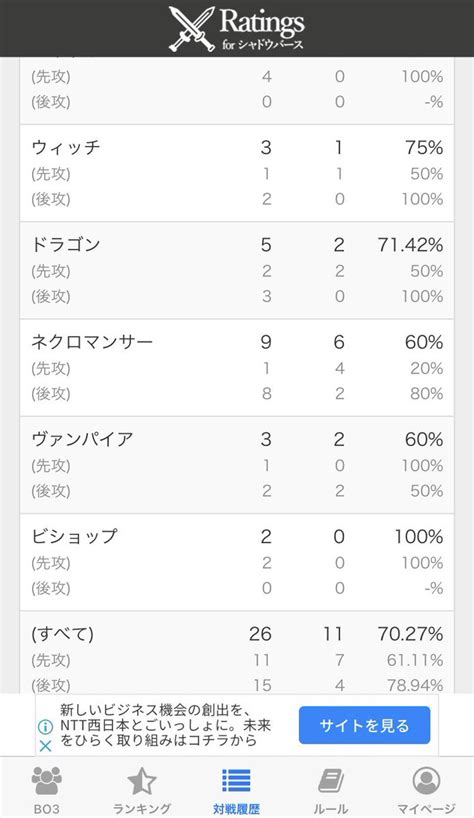
Task: Select the ネクロマンサー class row
Action: click(237, 368)
